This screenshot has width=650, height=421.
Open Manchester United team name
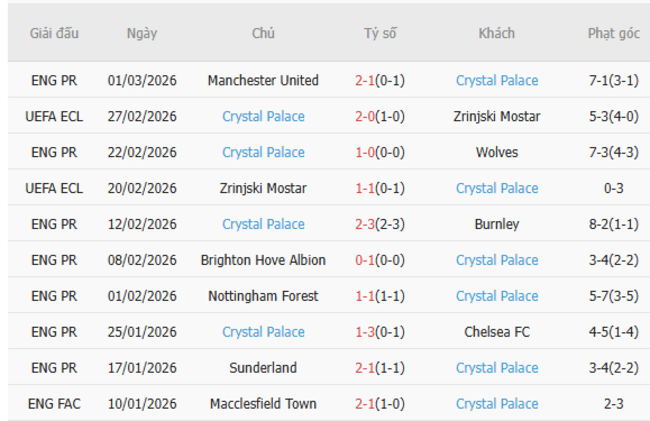click(x=263, y=81)
